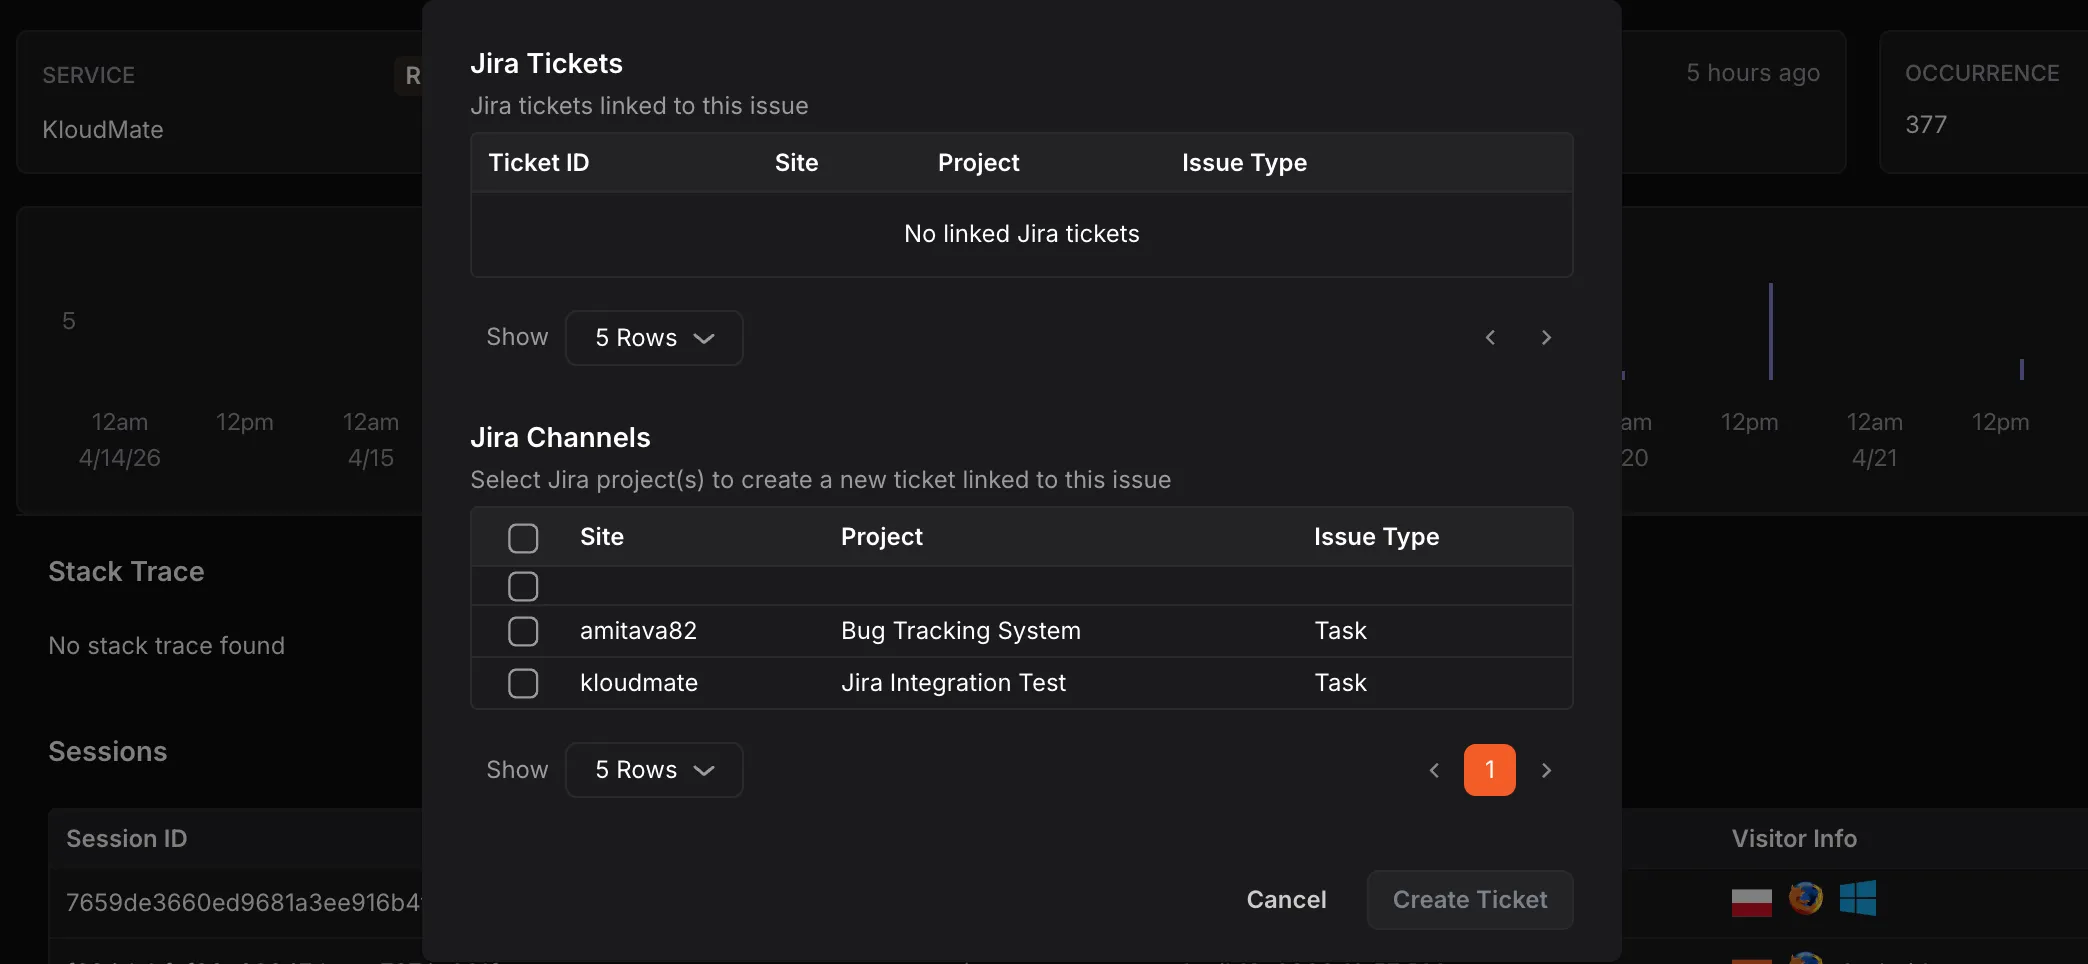Select the amitava82 project checkbox
Image resolution: width=2088 pixels, height=964 pixels.
coord(523,631)
